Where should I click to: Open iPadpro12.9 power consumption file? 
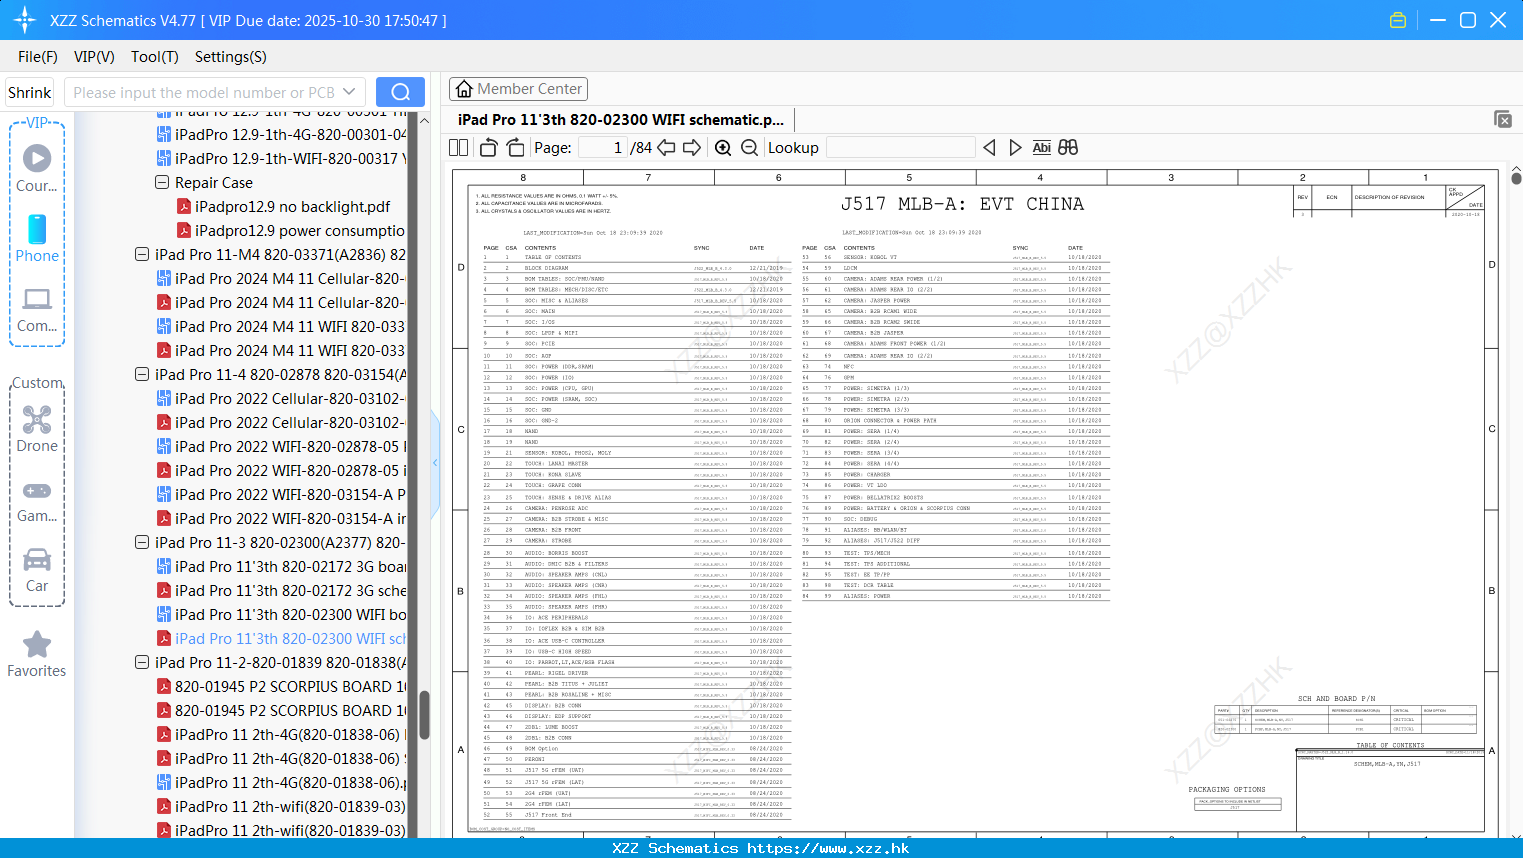tap(300, 230)
